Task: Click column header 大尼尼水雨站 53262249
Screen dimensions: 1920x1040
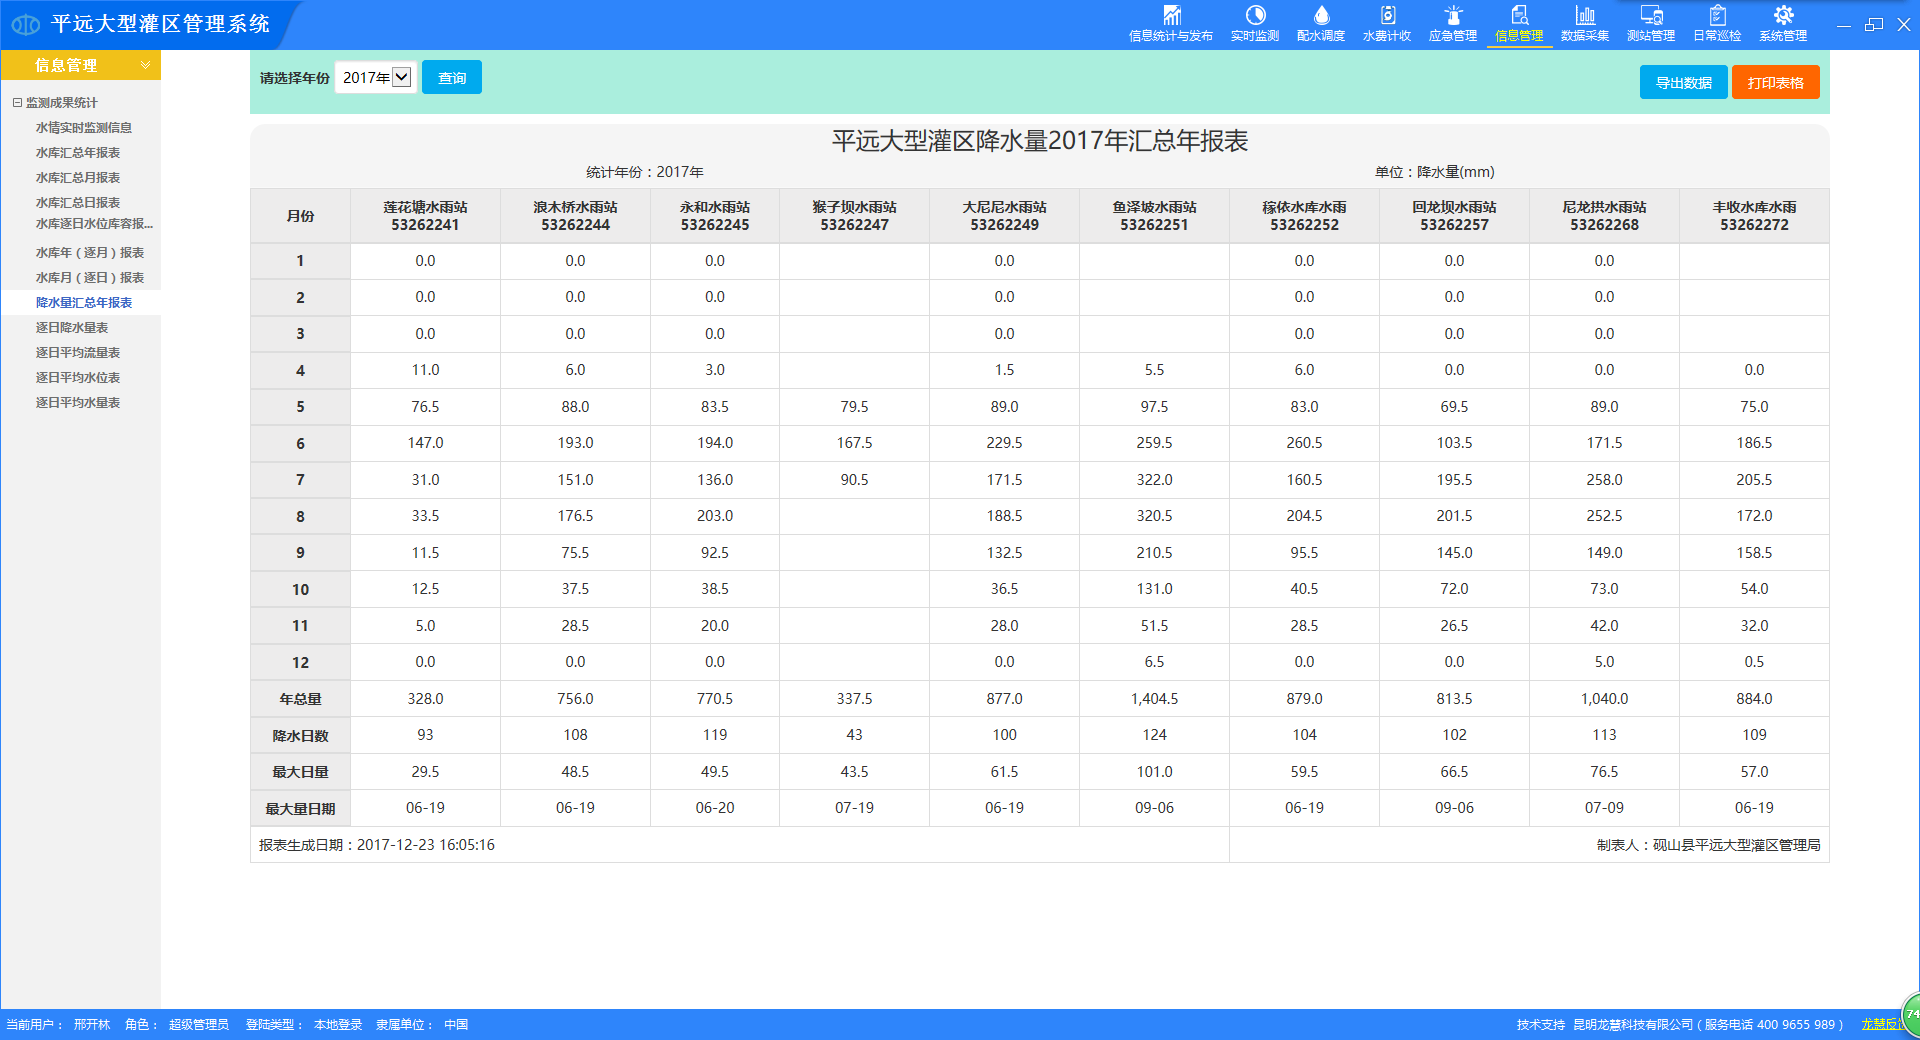Action: (1004, 216)
